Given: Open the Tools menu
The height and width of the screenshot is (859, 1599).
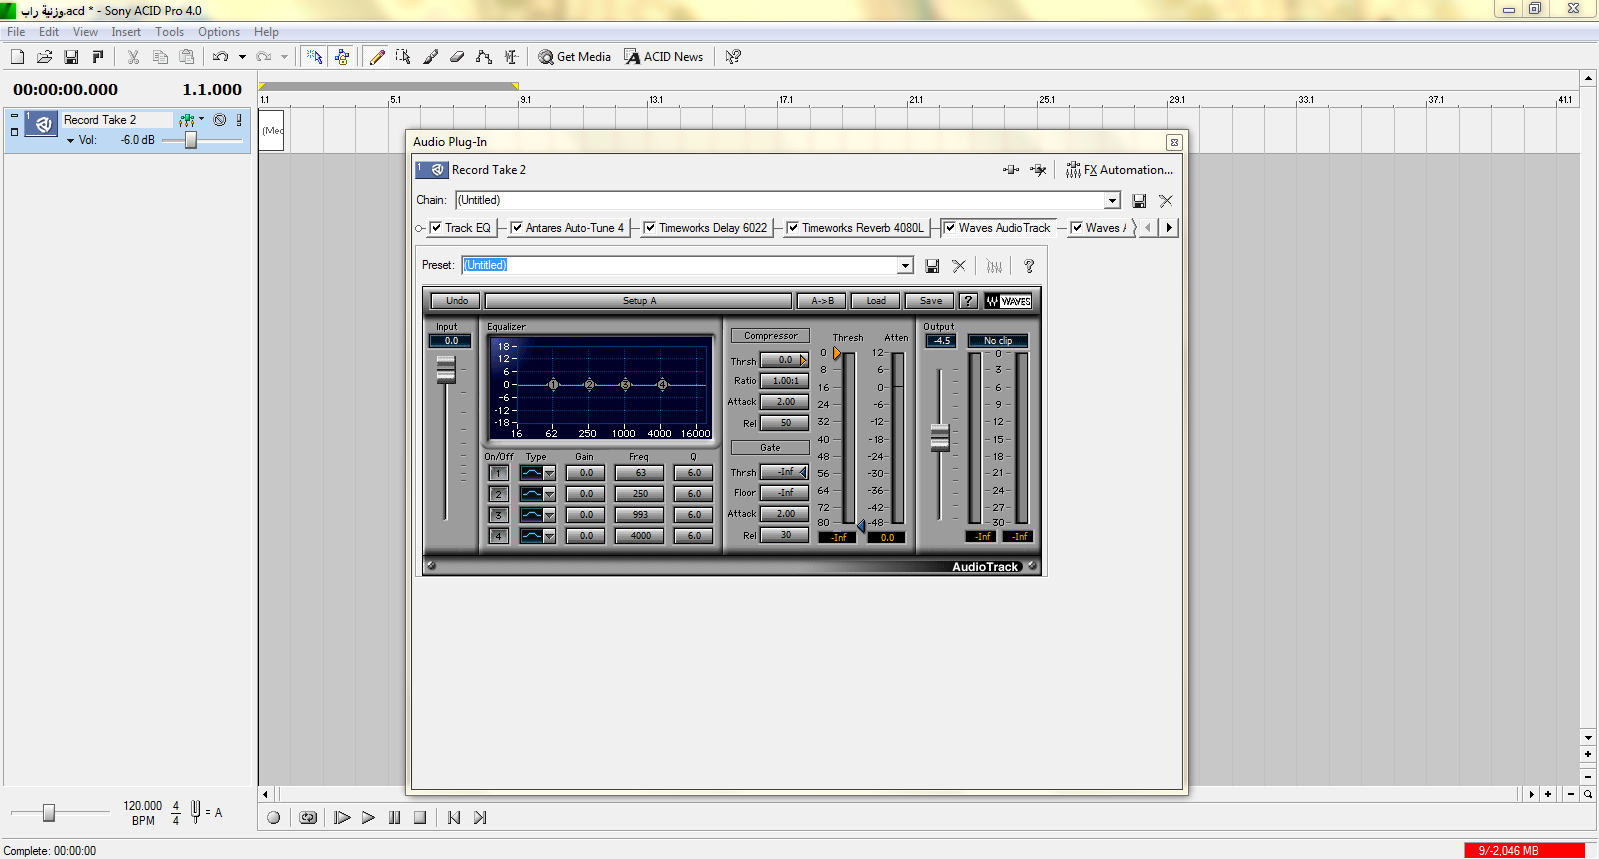Looking at the screenshot, I should 169,32.
